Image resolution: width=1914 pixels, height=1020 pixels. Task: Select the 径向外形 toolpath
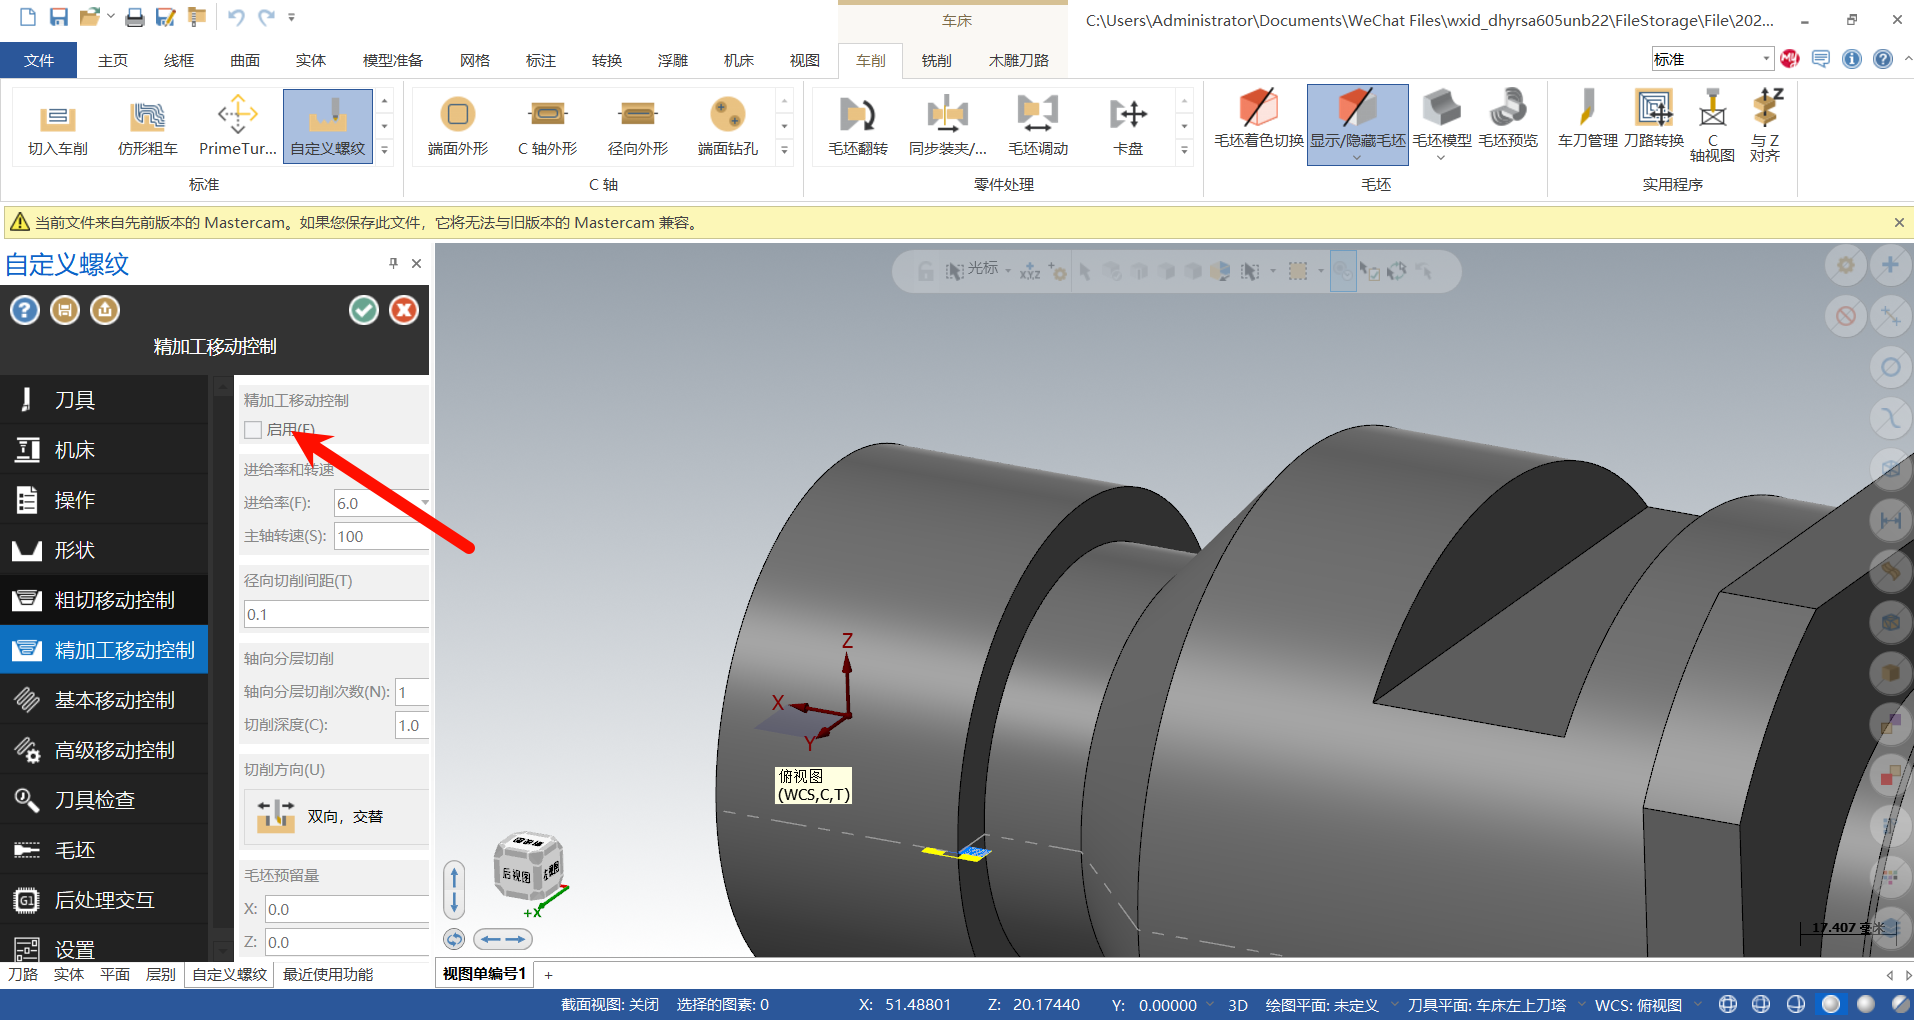tap(638, 127)
